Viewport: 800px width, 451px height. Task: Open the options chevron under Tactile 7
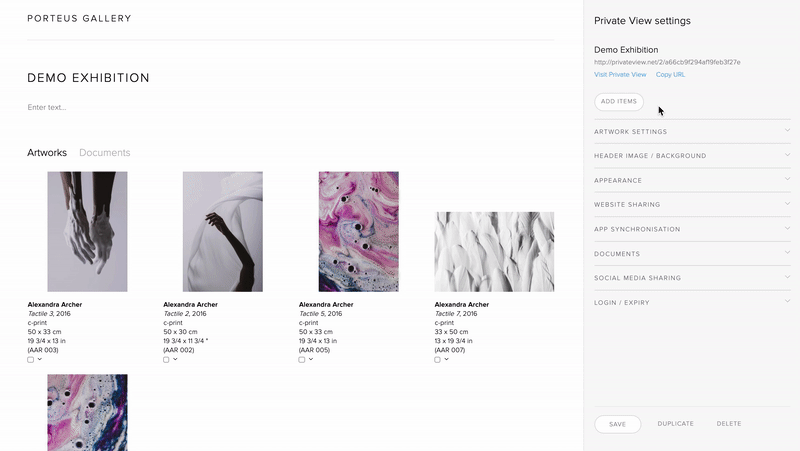tap(447, 359)
